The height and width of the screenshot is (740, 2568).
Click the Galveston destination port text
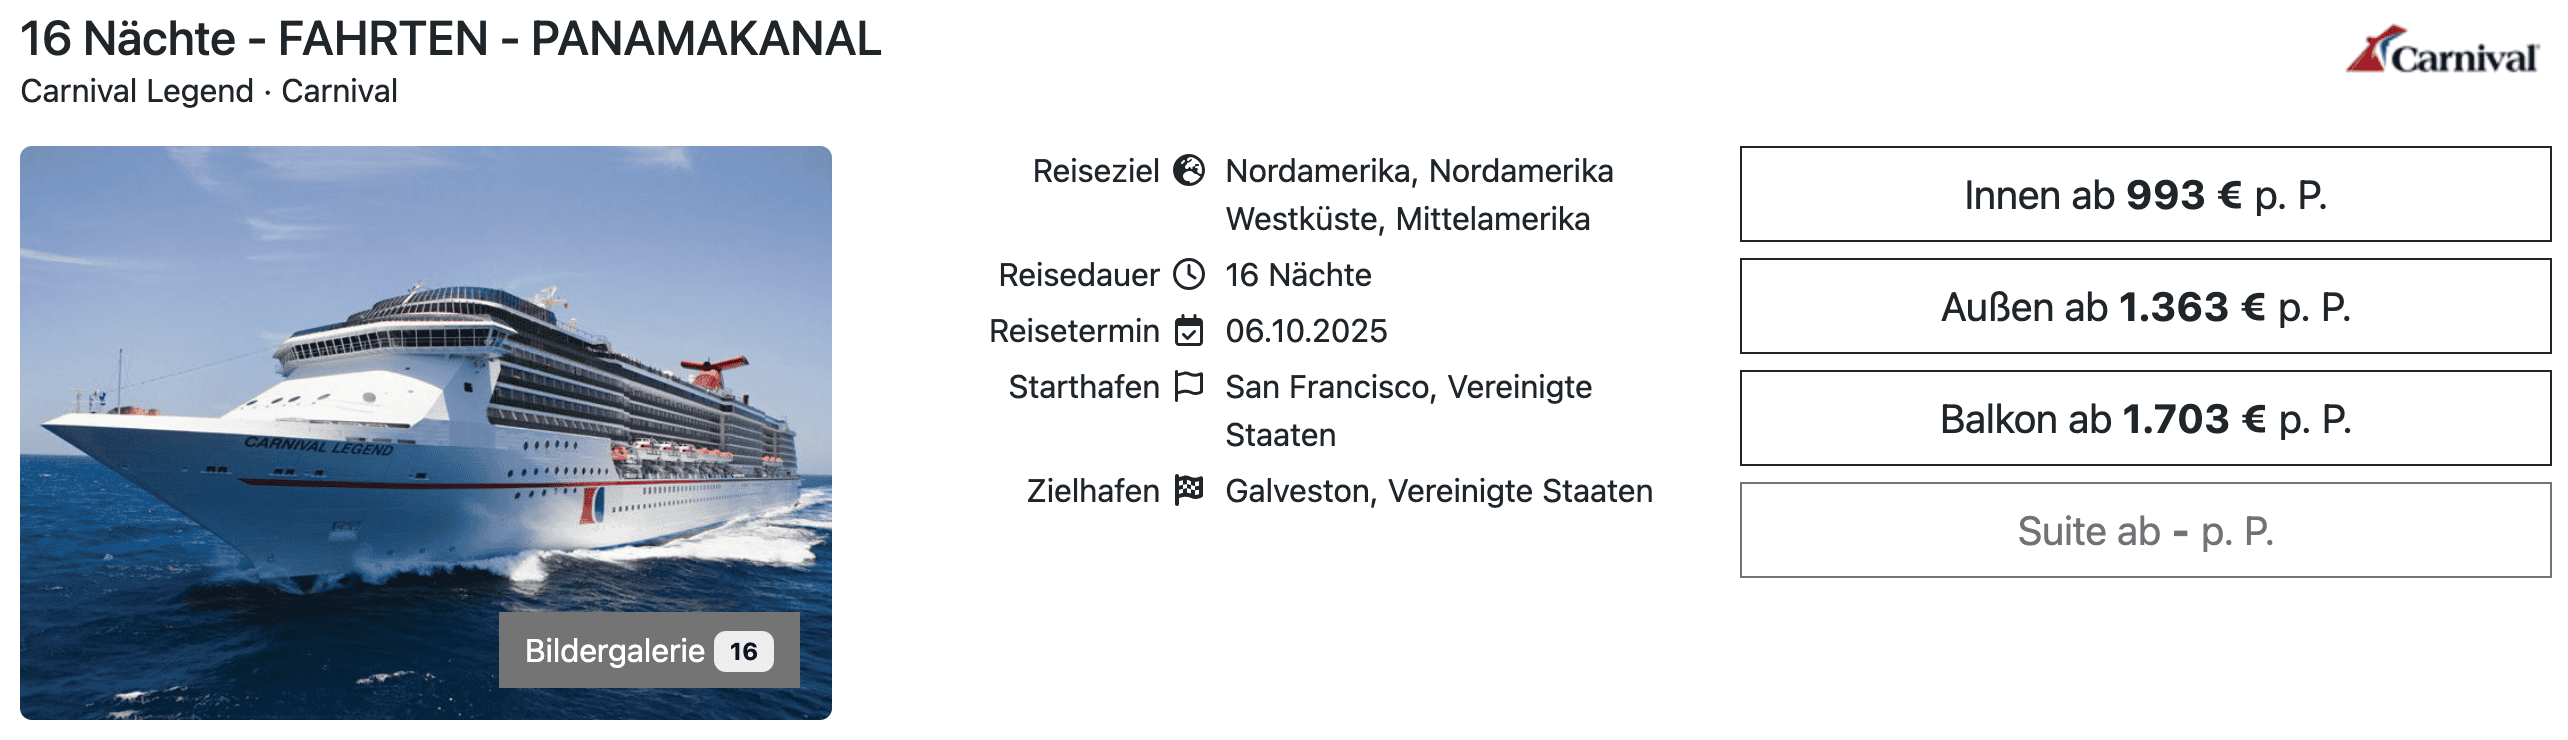tap(1438, 491)
